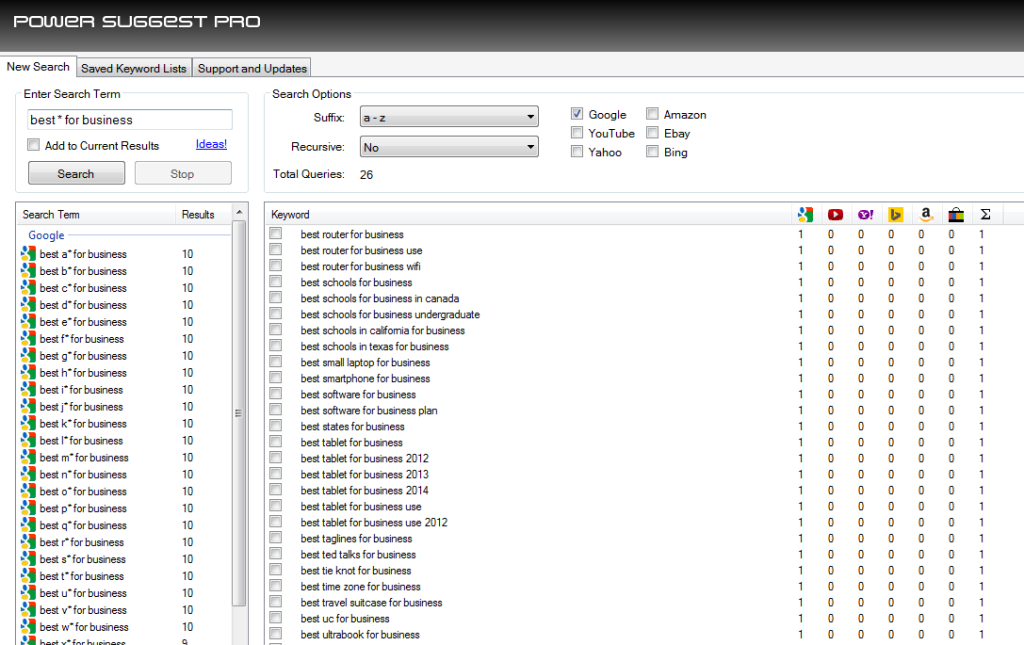Enable the Yahoo search engine checkbox
Screen dimensions: 1024x645
coord(577,151)
